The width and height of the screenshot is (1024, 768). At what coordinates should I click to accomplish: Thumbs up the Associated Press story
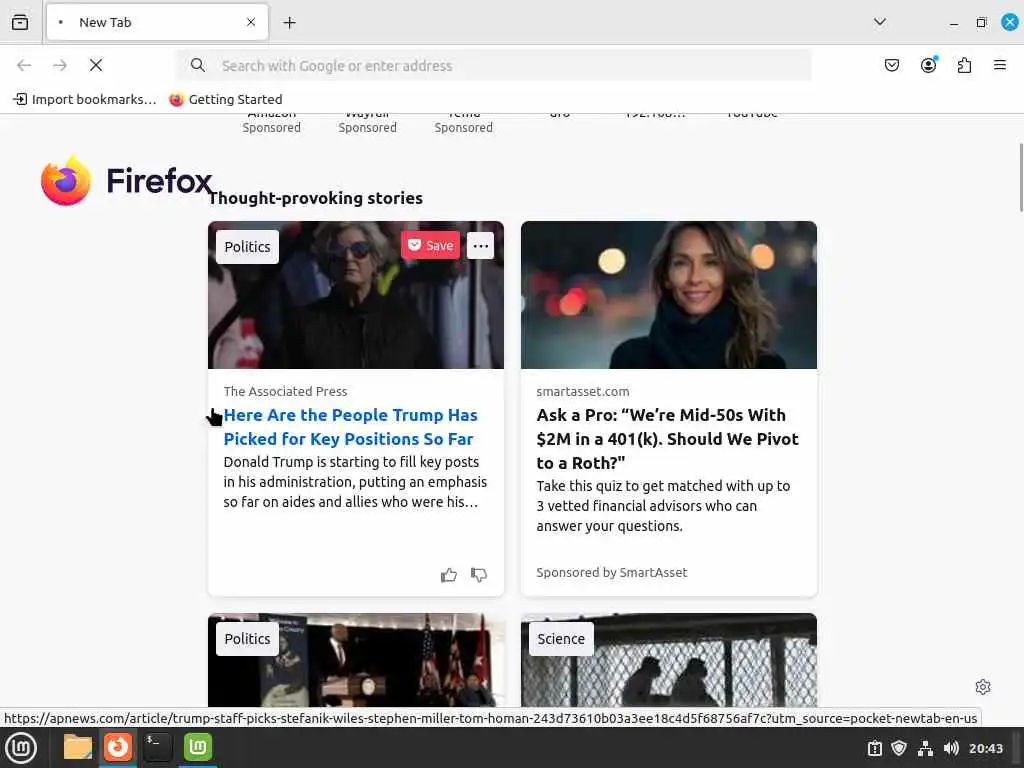(449, 575)
